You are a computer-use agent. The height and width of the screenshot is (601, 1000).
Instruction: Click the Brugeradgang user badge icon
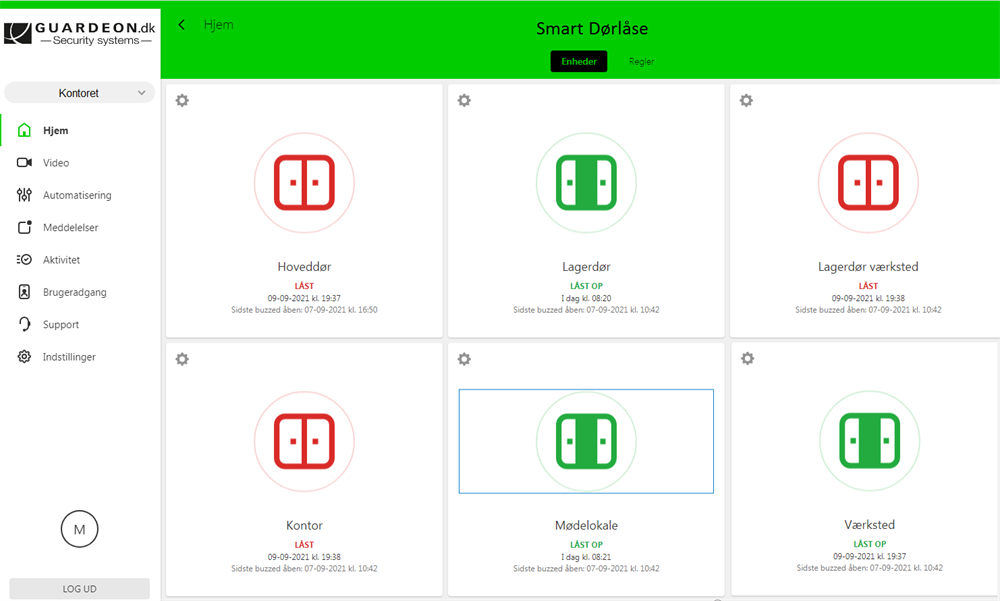[24, 292]
